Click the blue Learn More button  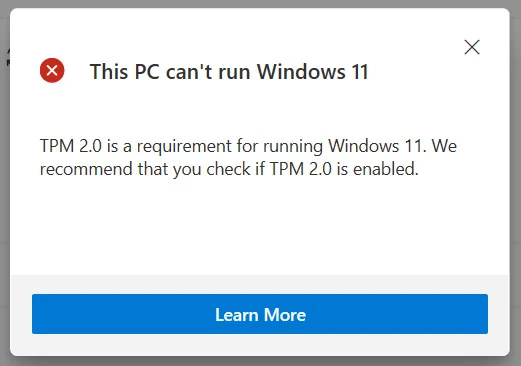point(260,314)
